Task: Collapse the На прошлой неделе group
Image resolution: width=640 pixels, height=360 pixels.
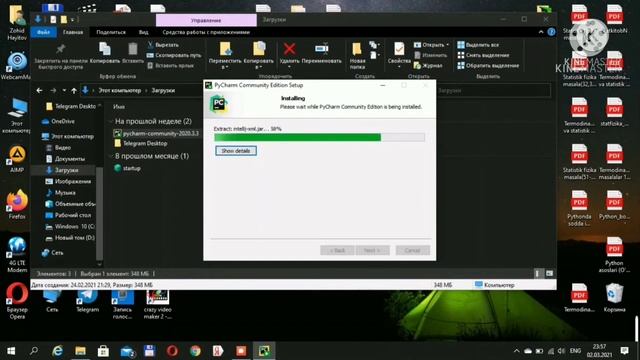Action: pyautogui.click(x=111, y=121)
